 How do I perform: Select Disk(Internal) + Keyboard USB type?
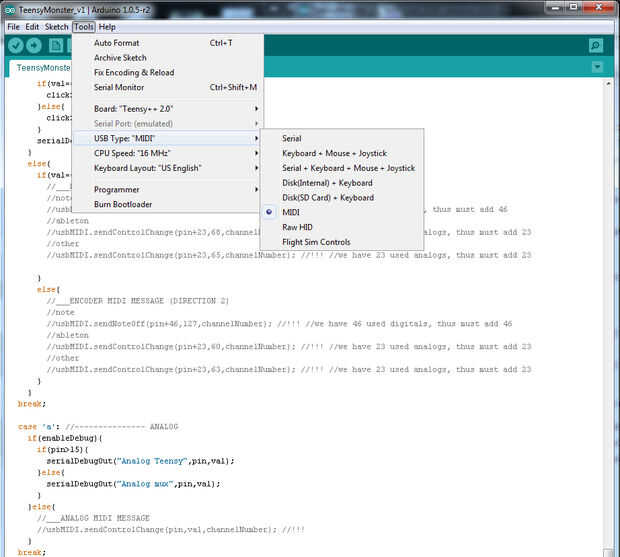[x=342, y=183]
